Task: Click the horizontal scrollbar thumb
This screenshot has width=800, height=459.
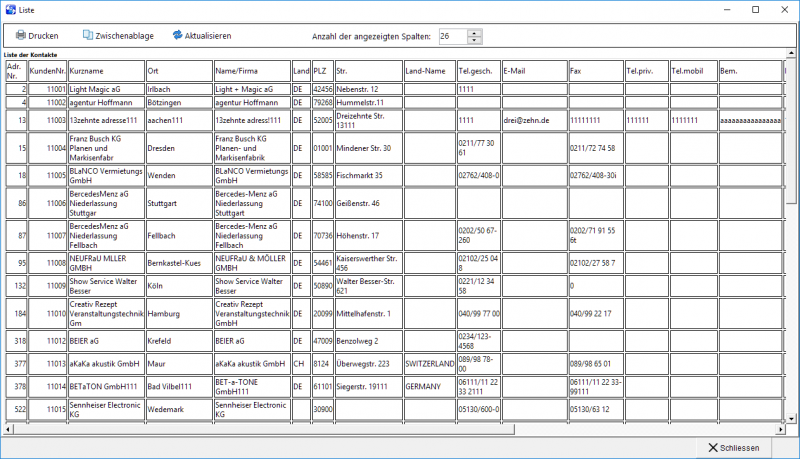Action: (x=264, y=429)
